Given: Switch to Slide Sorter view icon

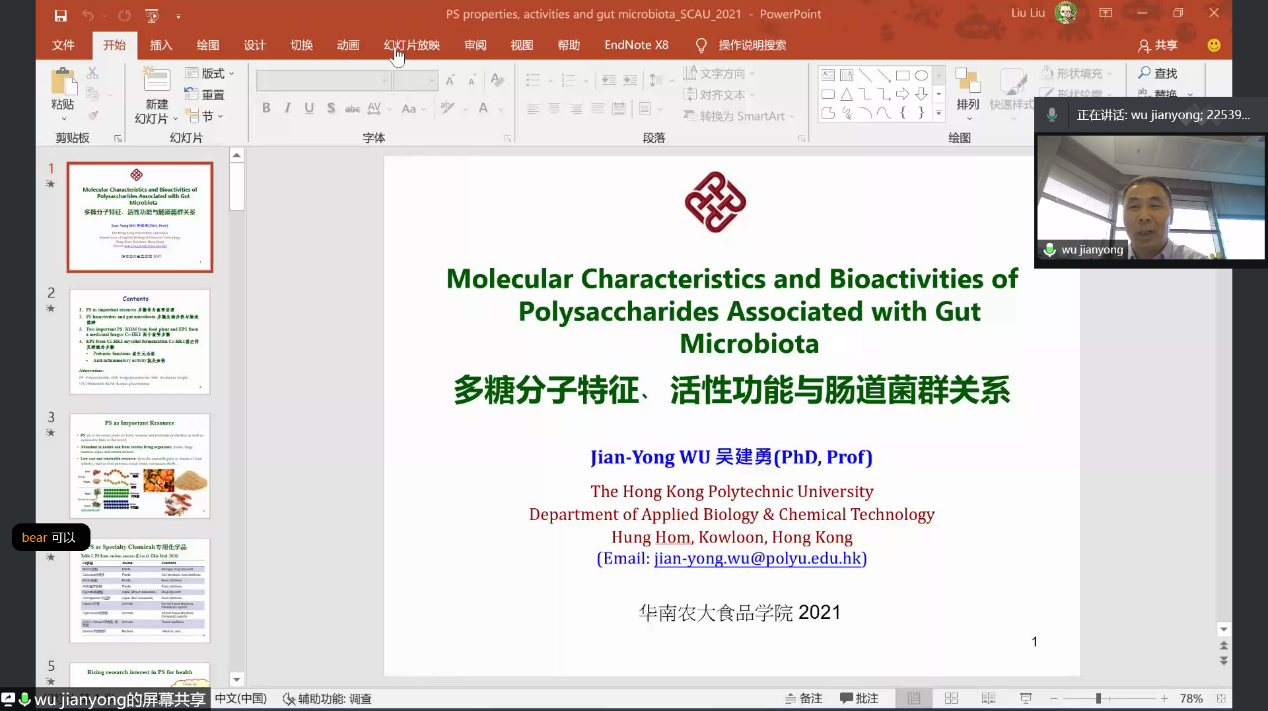Looking at the screenshot, I should click(x=951, y=698).
